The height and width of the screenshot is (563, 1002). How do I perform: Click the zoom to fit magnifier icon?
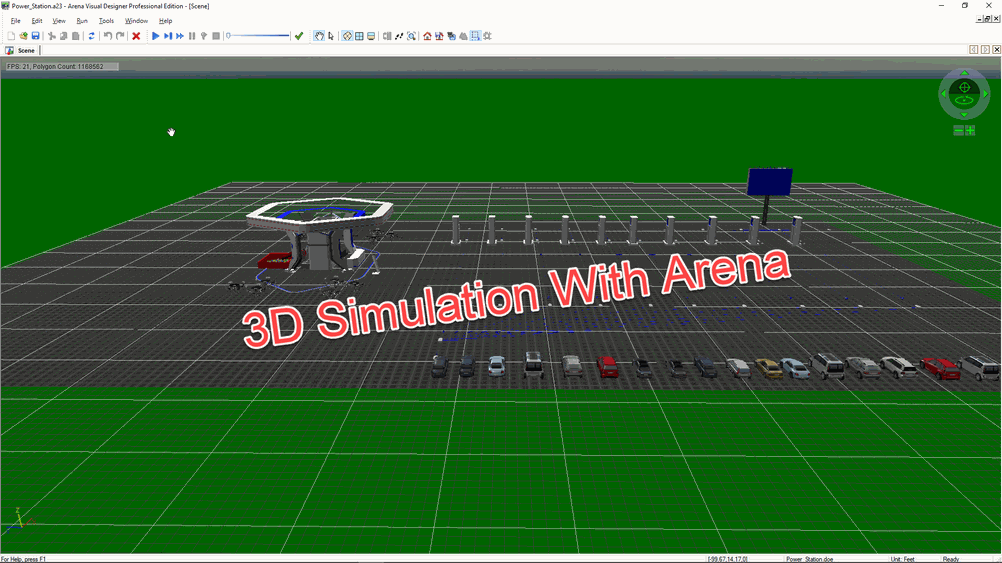click(x=412, y=36)
